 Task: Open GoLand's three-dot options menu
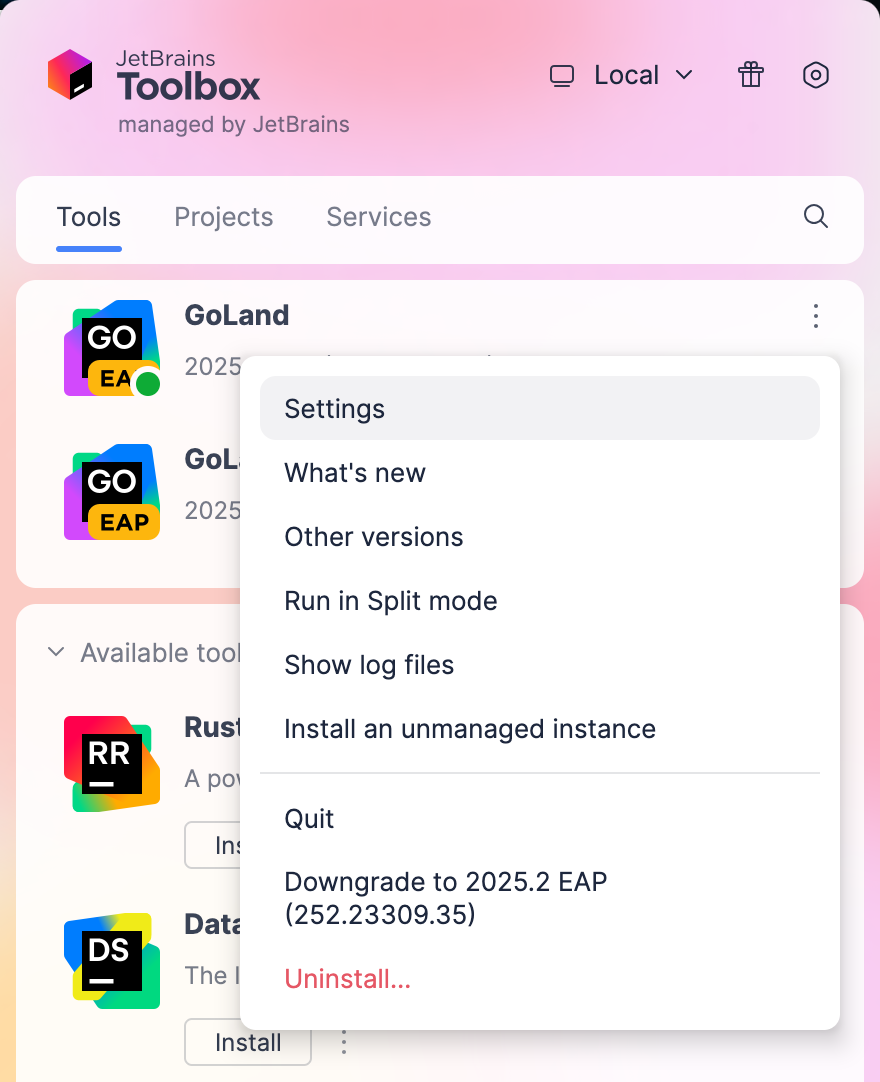pos(816,317)
